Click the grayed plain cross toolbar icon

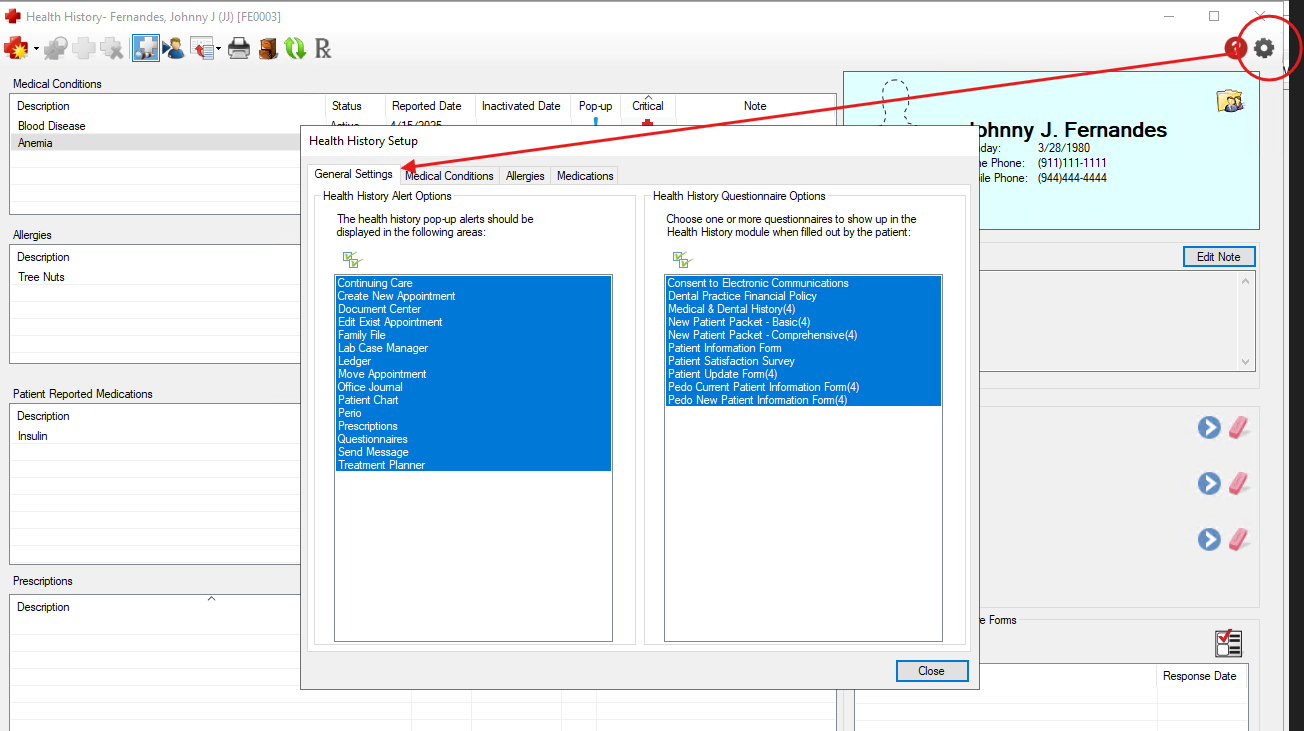pos(84,47)
